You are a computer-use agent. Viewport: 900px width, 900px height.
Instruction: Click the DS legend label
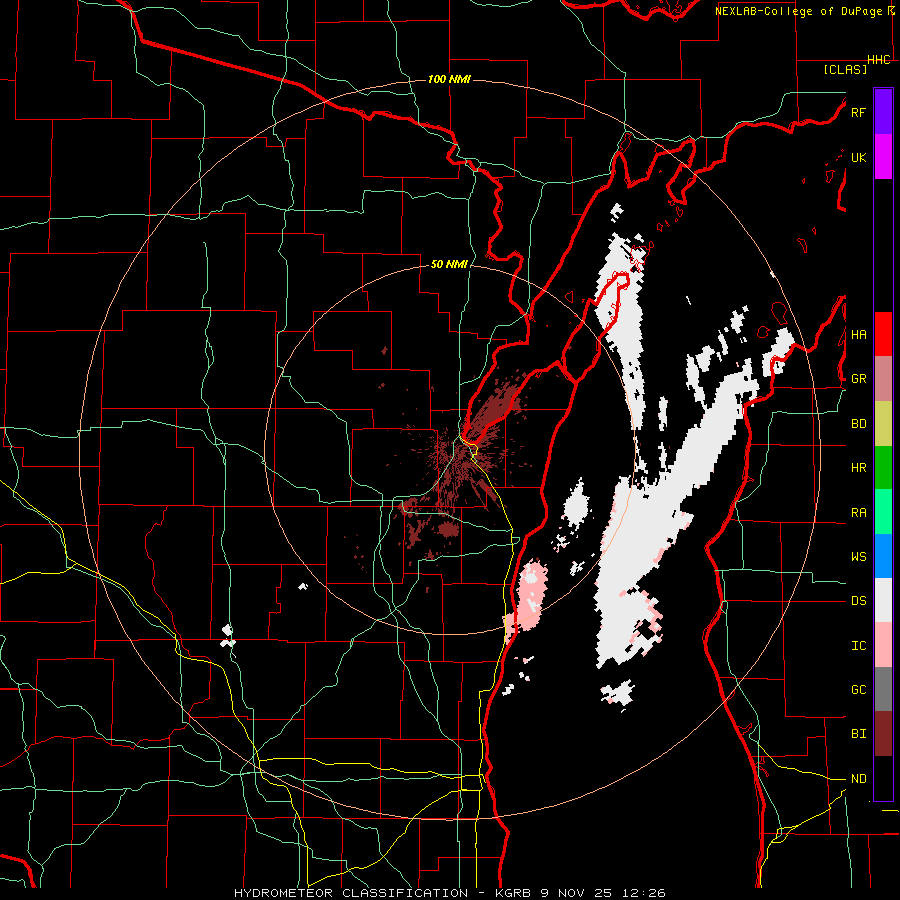[859, 601]
